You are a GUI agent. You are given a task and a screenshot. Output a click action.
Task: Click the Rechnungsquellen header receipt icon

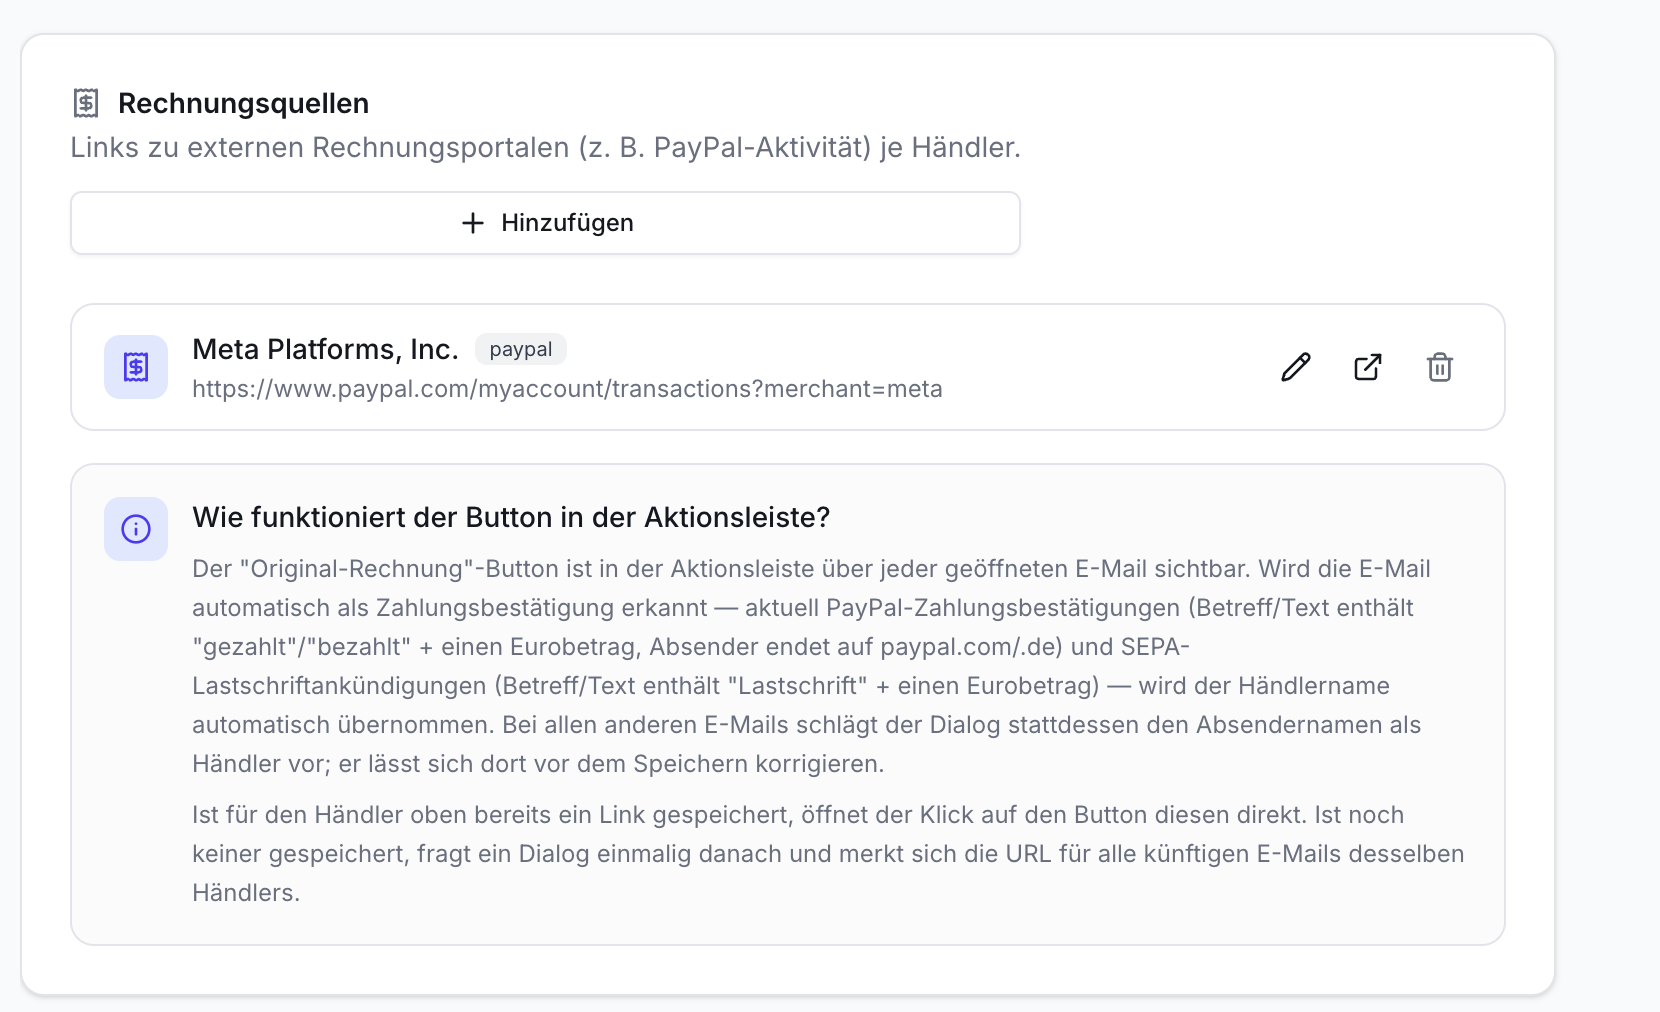86,103
